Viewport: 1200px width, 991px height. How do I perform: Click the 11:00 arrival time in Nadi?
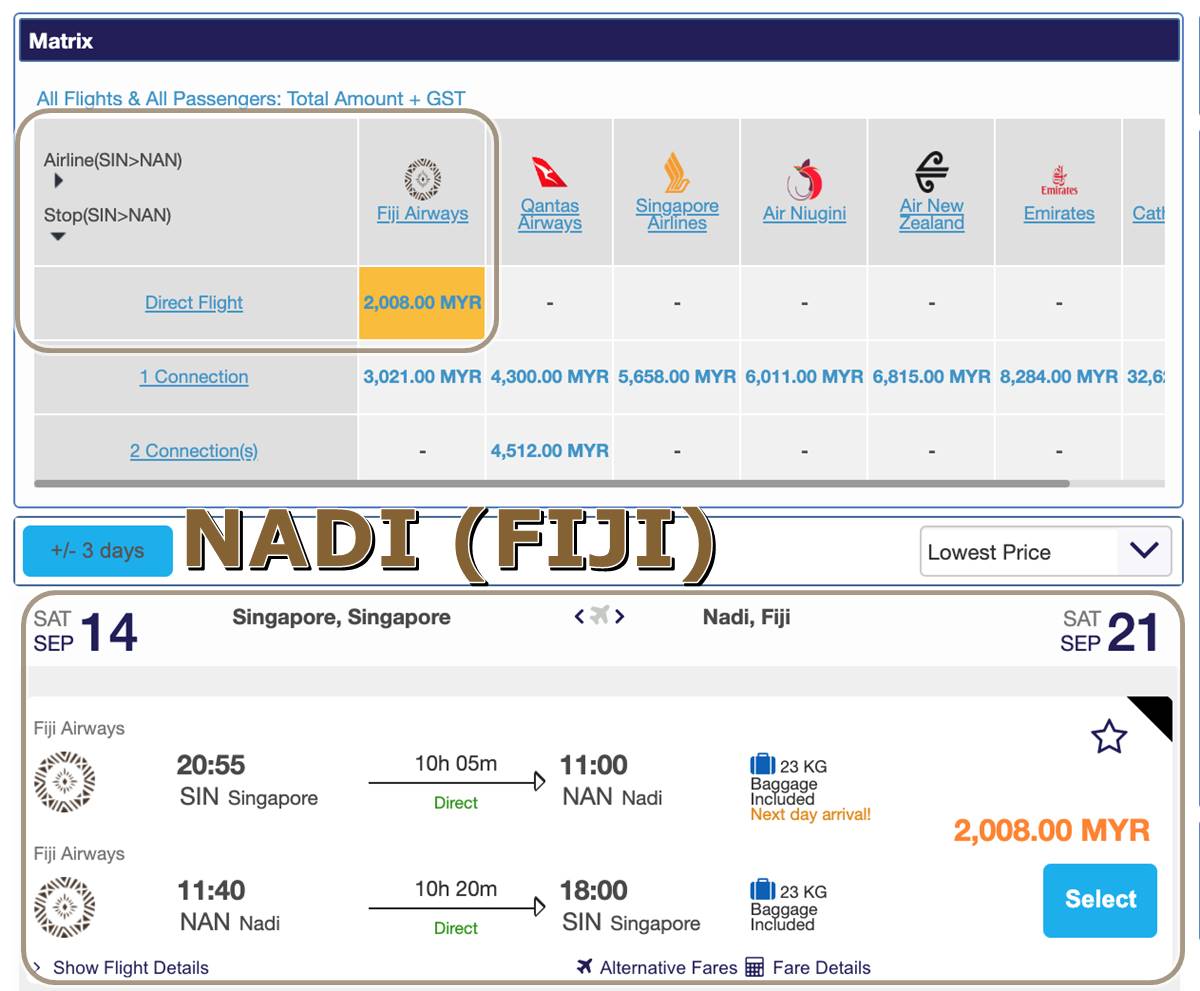(594, 765)
